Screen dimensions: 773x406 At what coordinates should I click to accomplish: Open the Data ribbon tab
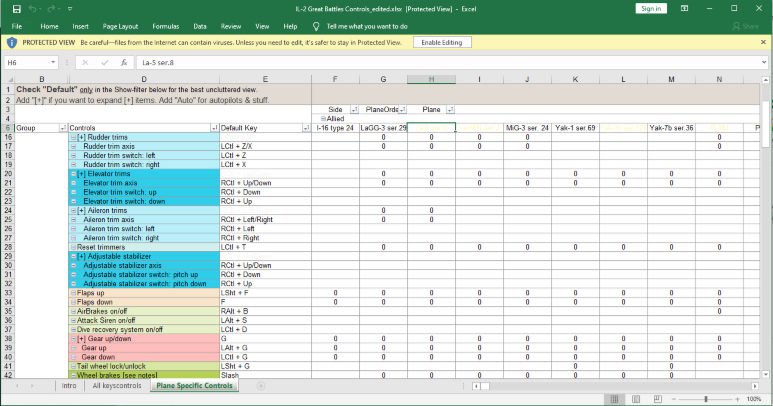point(200,27)
